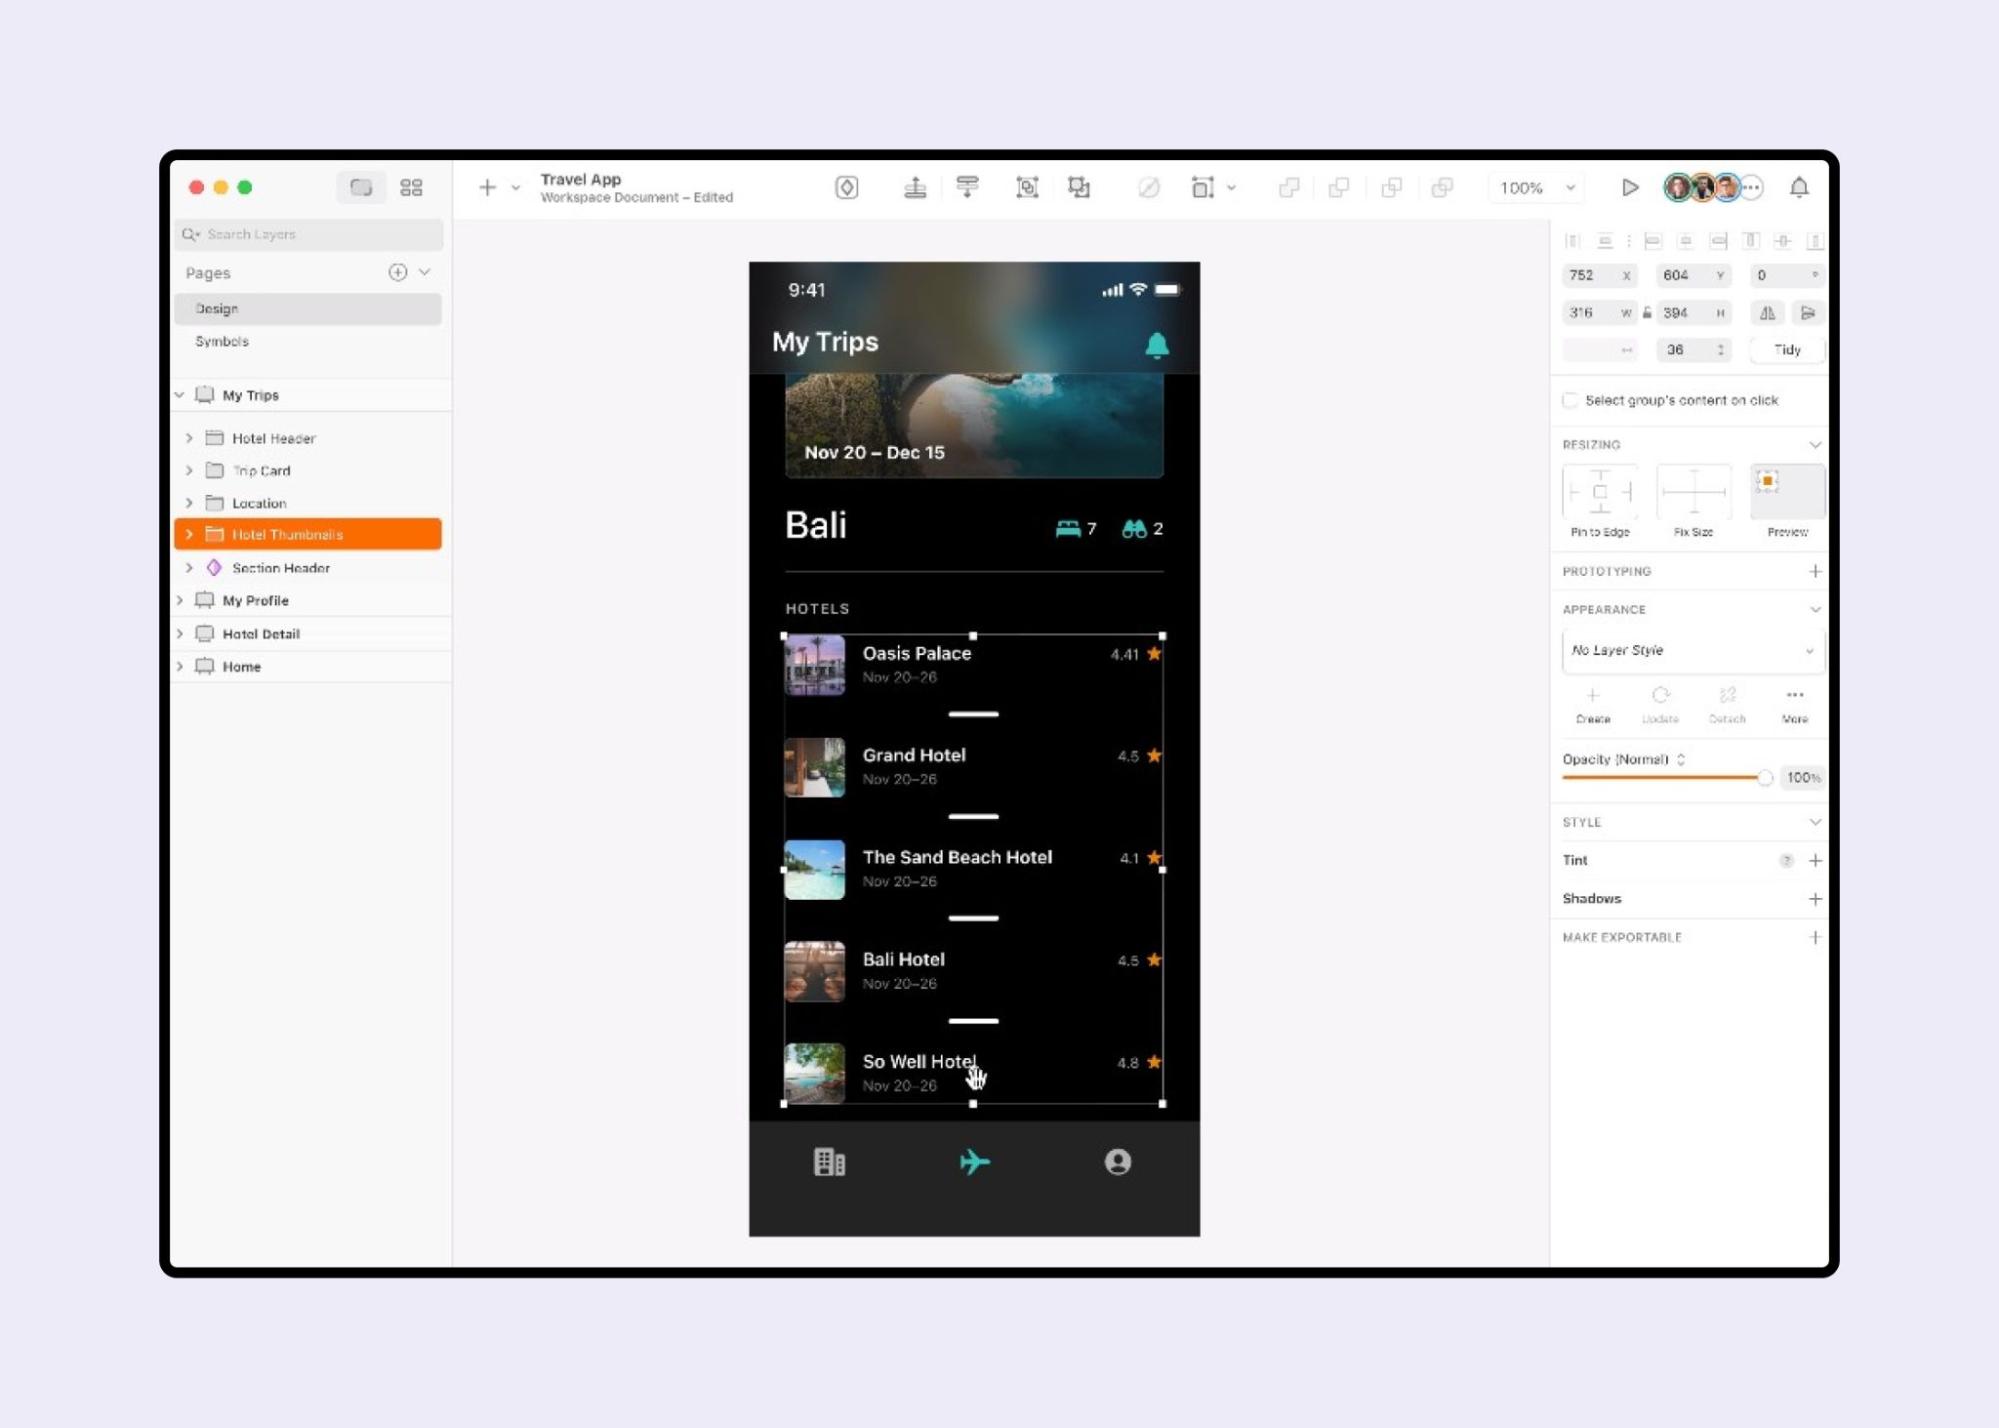
Task: Open the zoom 100% dropdown
Action: (x=1538, y=188)
